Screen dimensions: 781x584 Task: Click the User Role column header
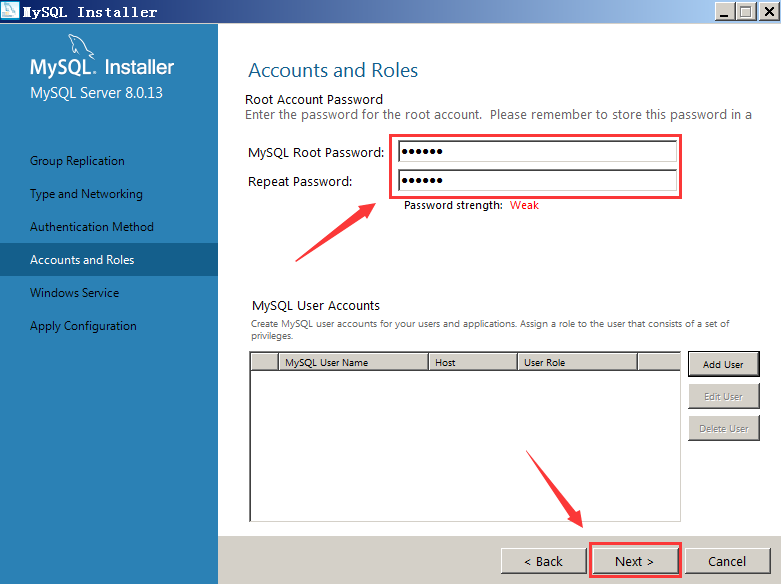click(577, 362)
